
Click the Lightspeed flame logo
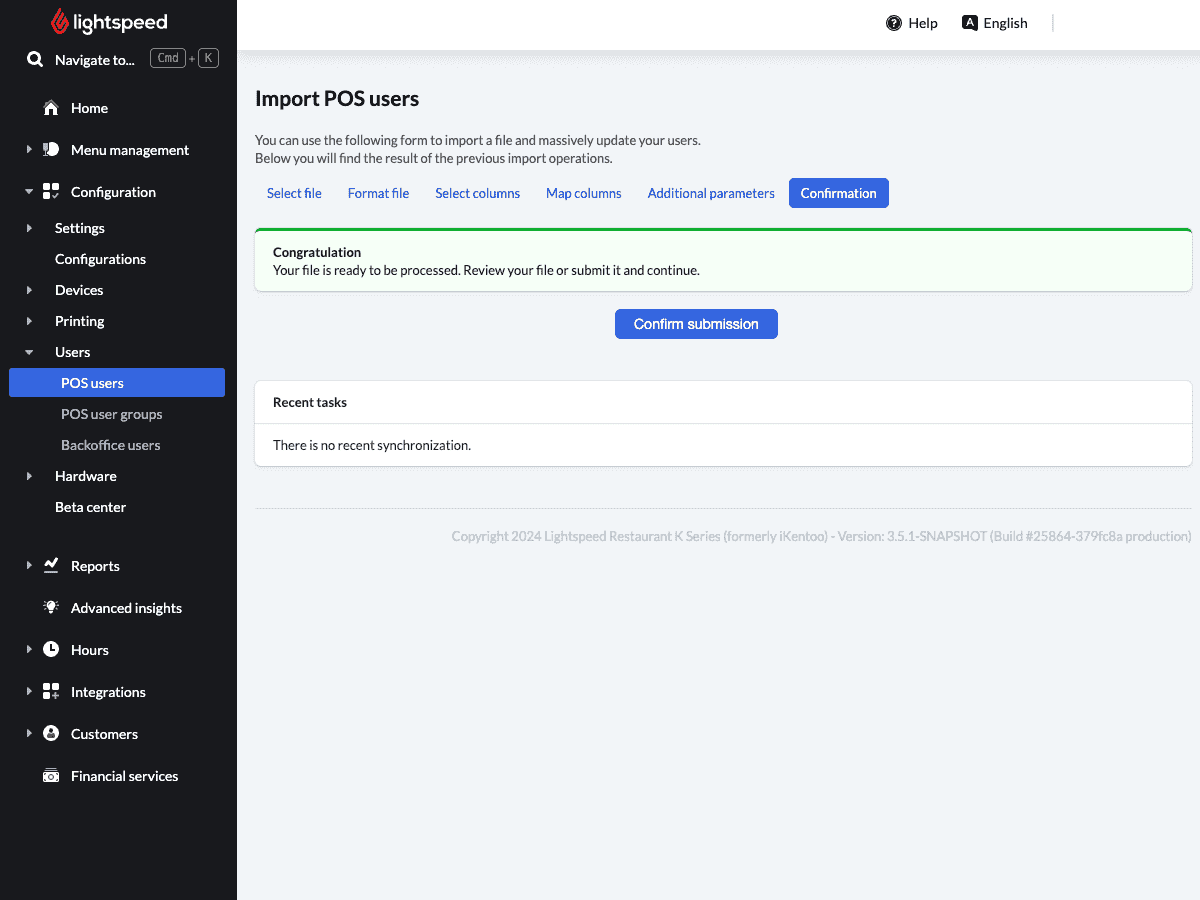click(60, 22)
